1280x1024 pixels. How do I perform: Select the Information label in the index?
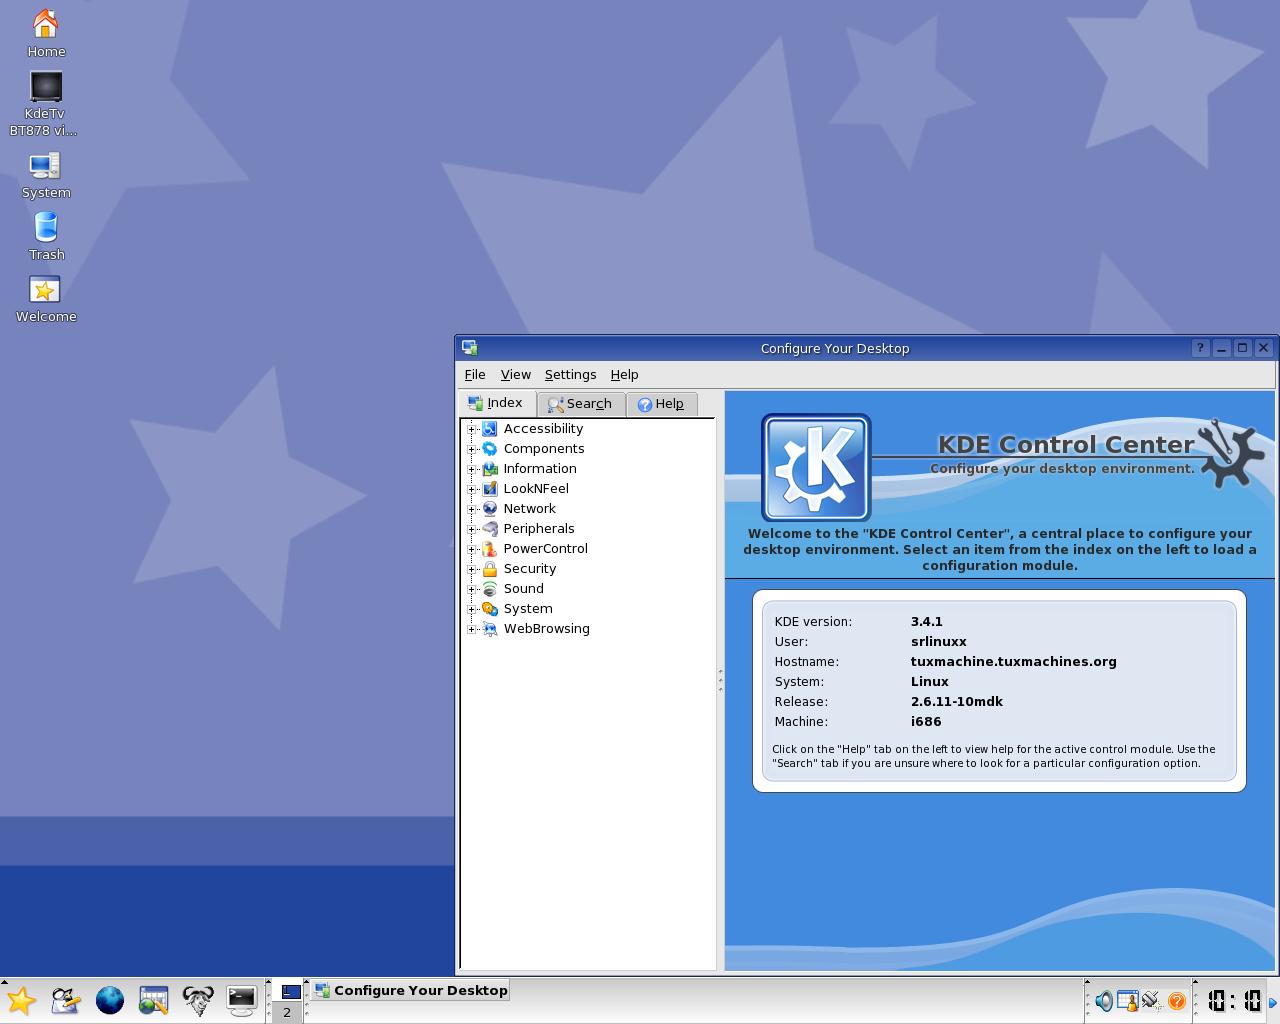540,469
